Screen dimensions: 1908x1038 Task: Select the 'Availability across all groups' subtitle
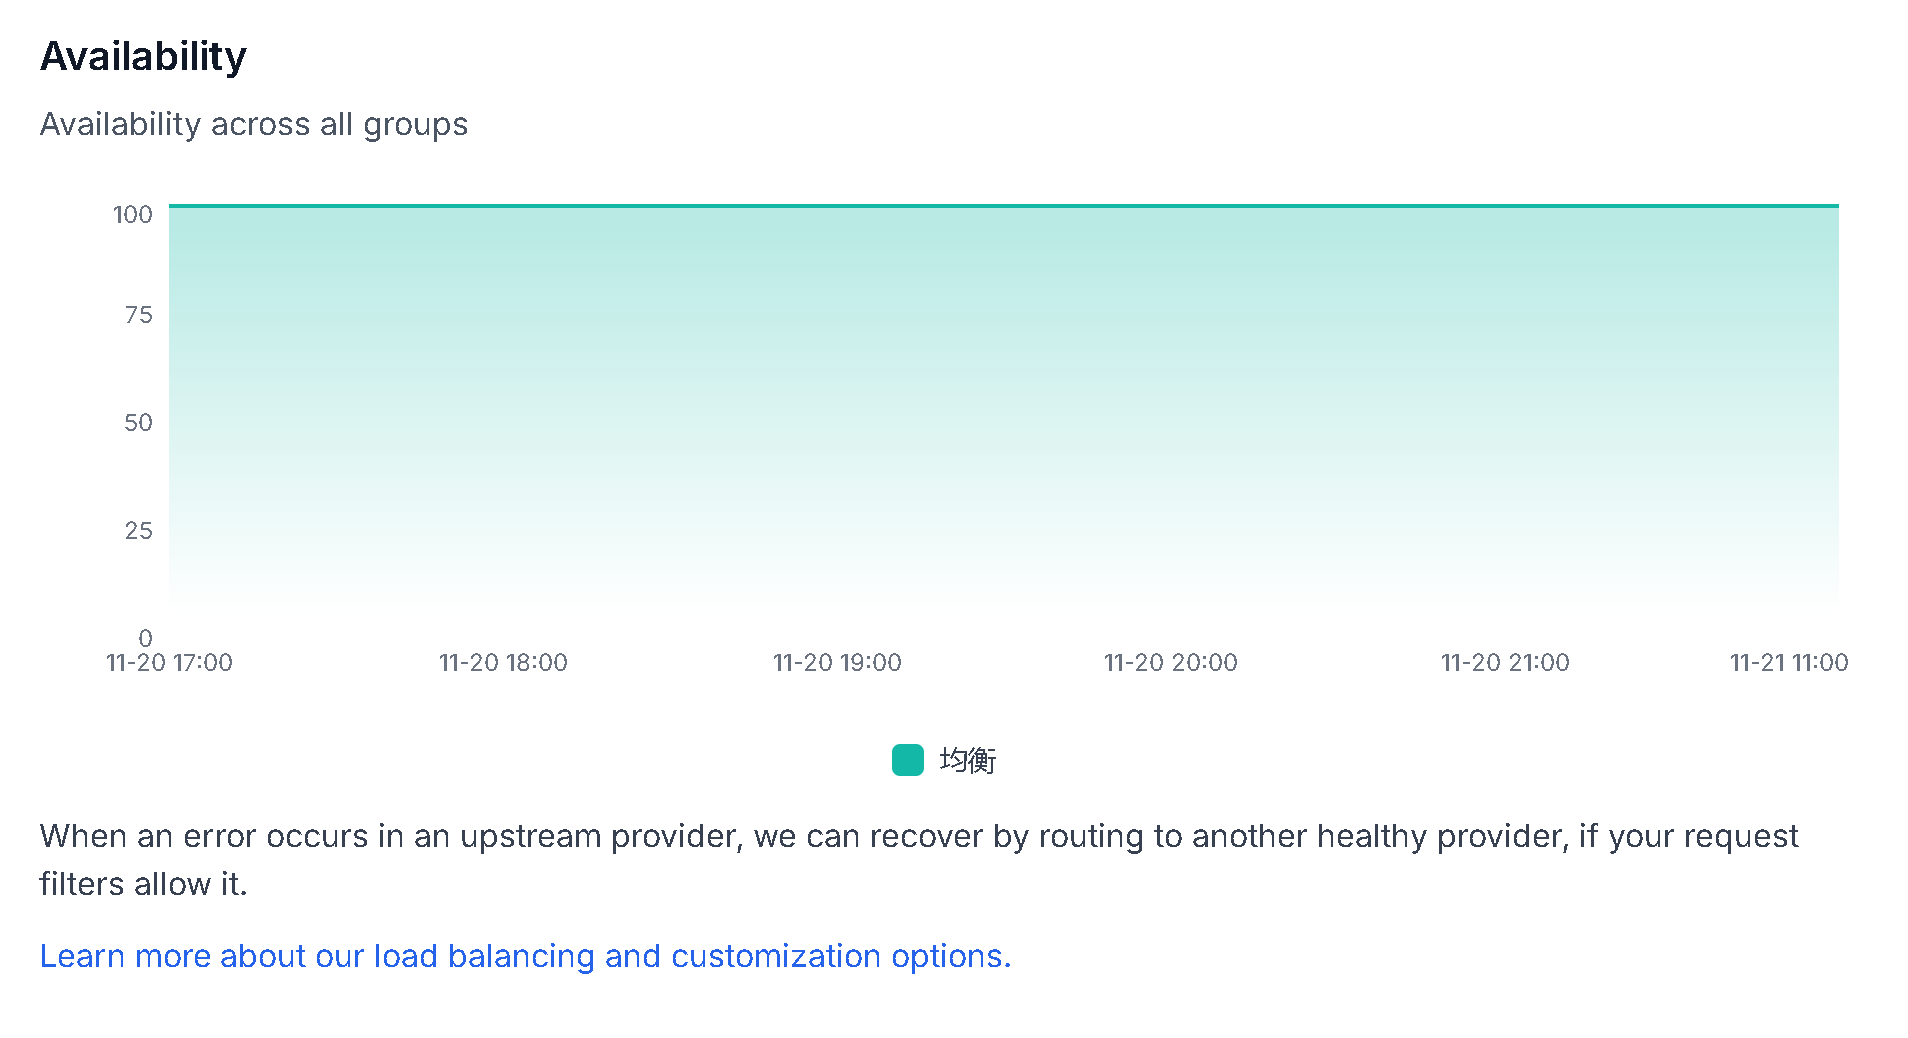[254, 124]
